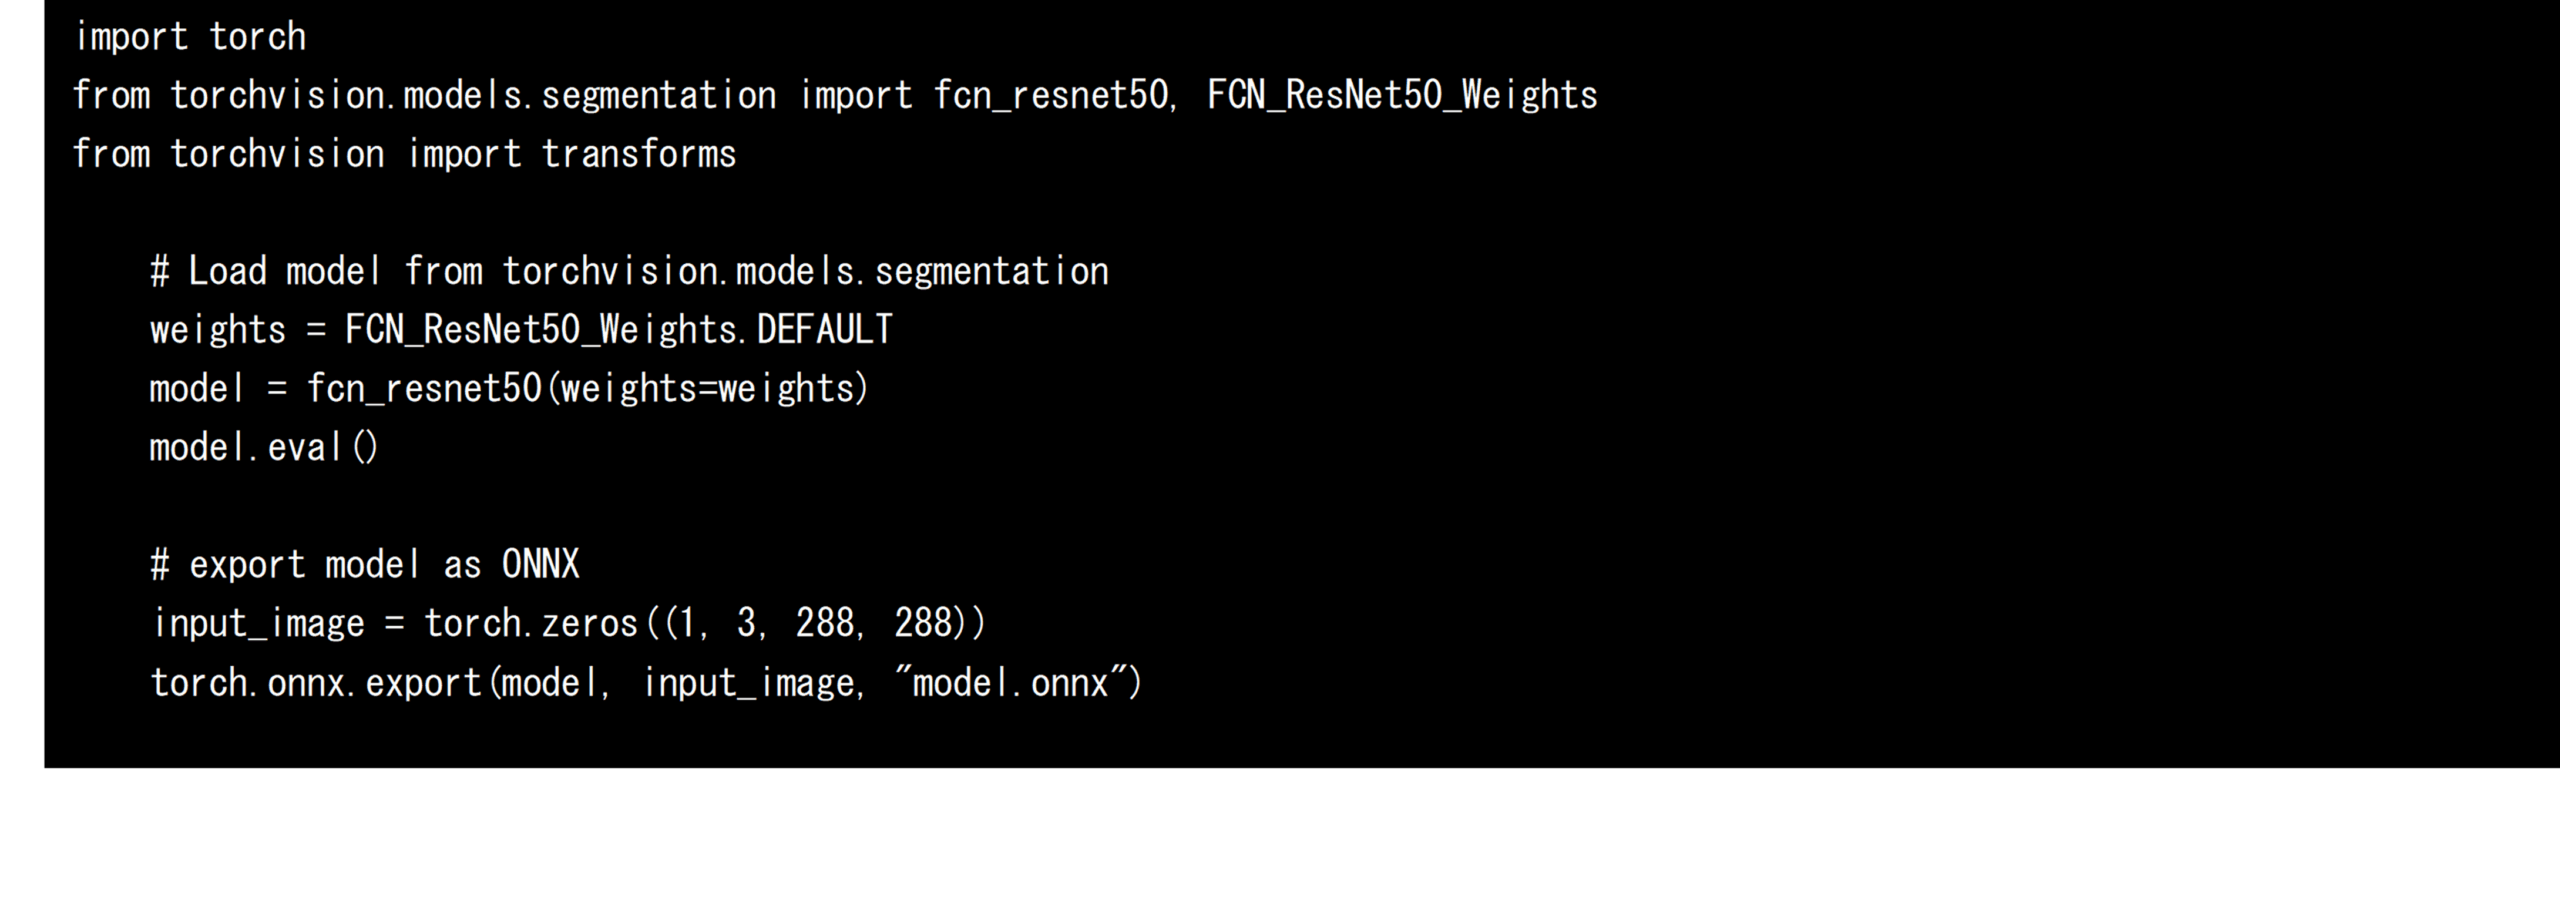Click 'input_image' argument in export call

748,683
